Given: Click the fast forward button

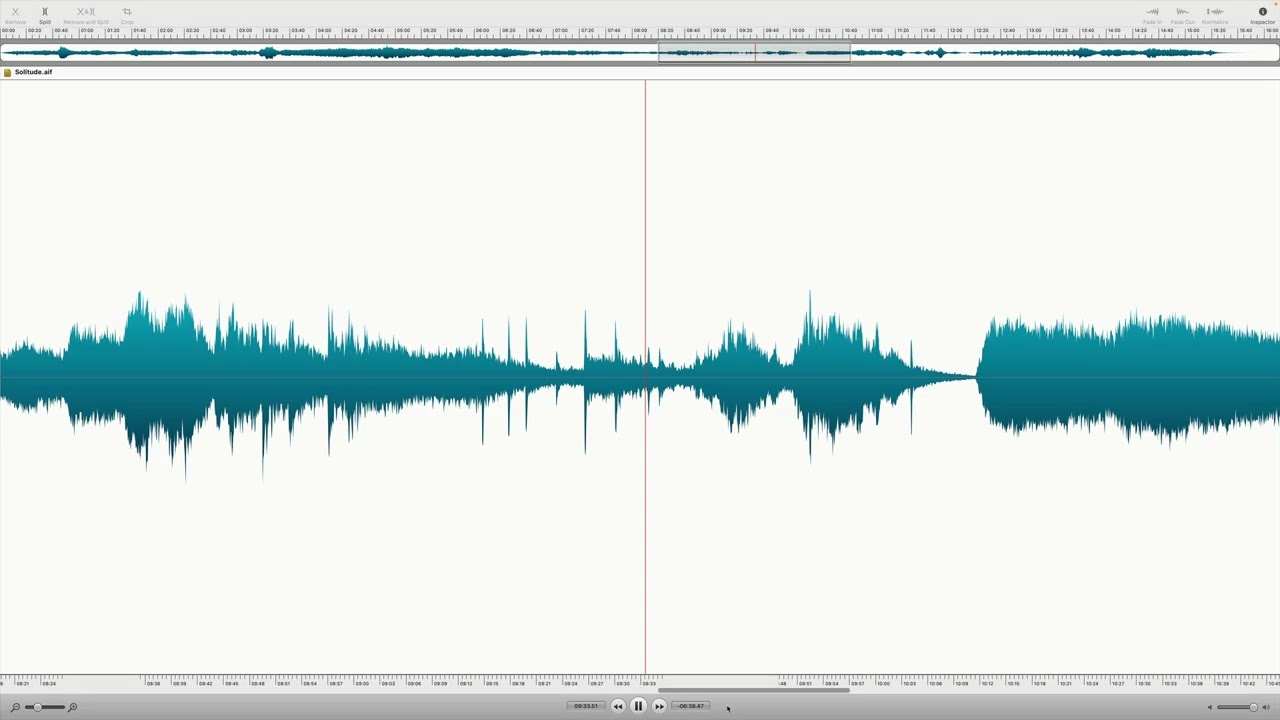Looking at the screenshot, I should tap(659, 706).
